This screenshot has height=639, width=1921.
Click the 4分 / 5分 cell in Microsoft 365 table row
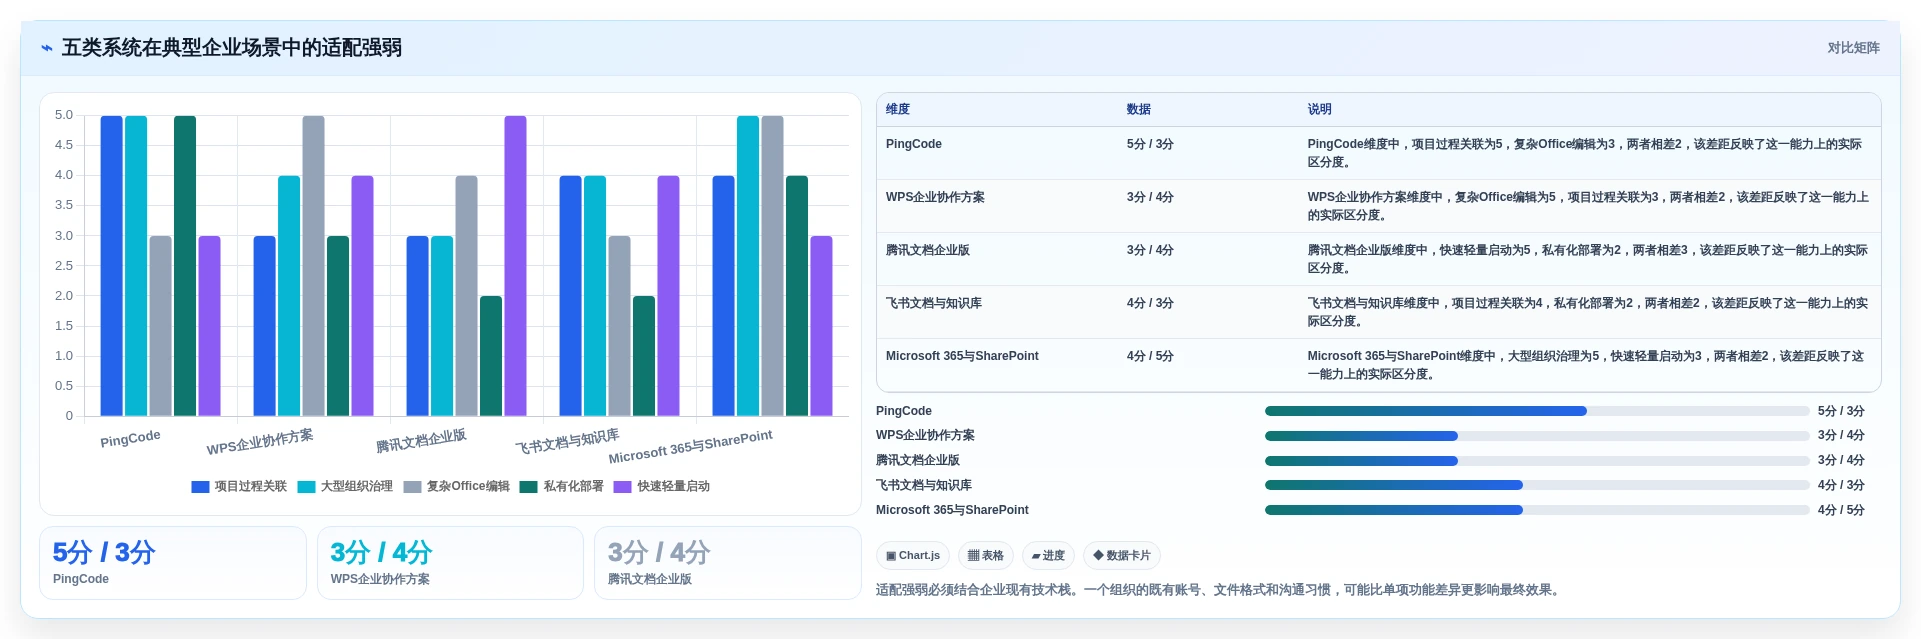point(1150,357)
